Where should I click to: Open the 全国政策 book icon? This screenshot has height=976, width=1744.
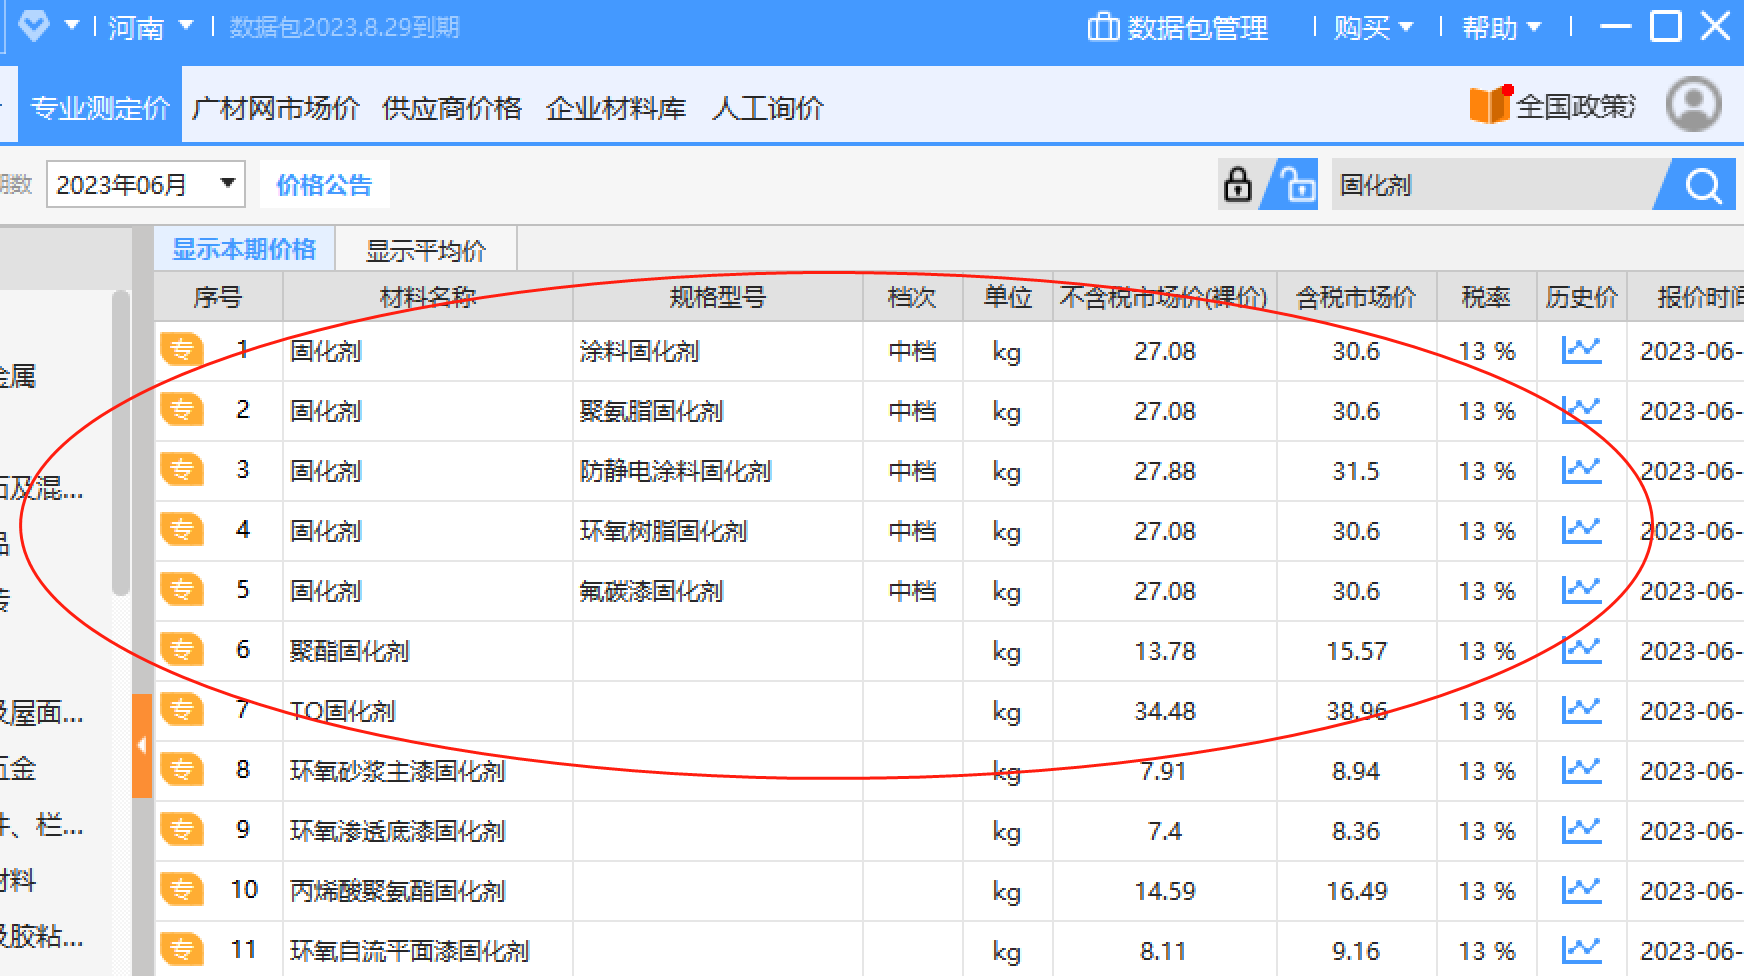(x=1489, y=105)
